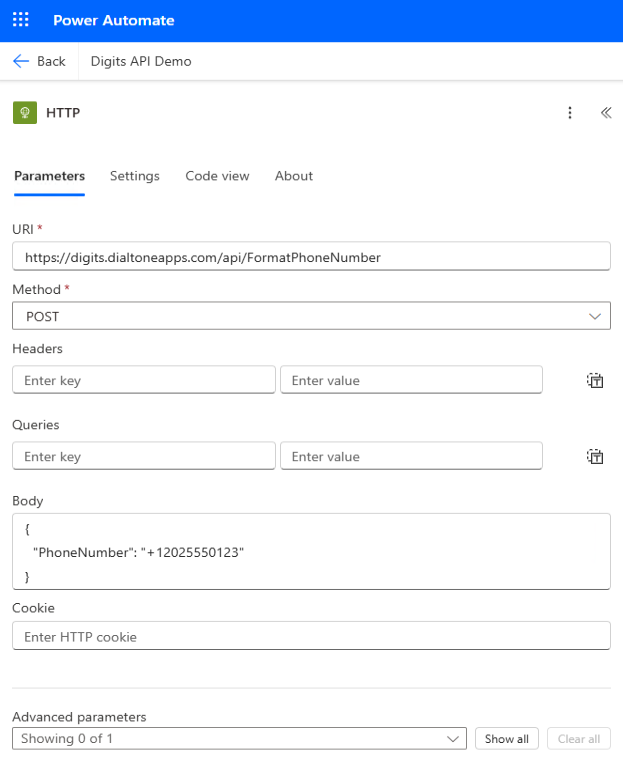Click the Cookie label
The height and width of the screenshot is (762, 623).
click(x=33, y=608)
